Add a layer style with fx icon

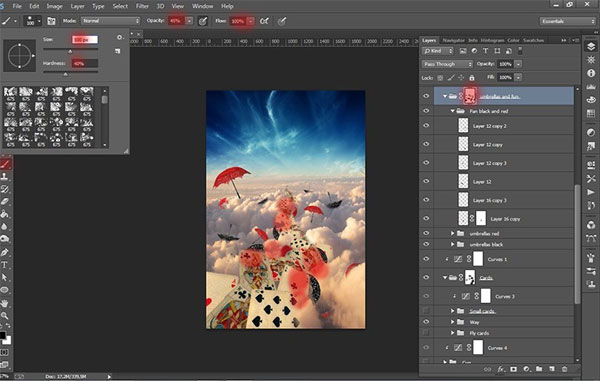coord(501,369)
